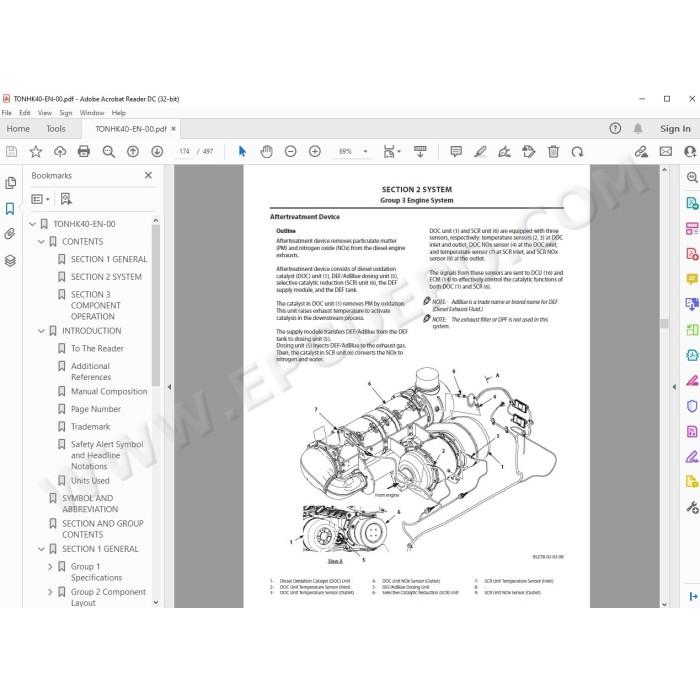The image size is (700, 700).
Task: Delete the page with the trash icon
Action: [x=553, y=152]
